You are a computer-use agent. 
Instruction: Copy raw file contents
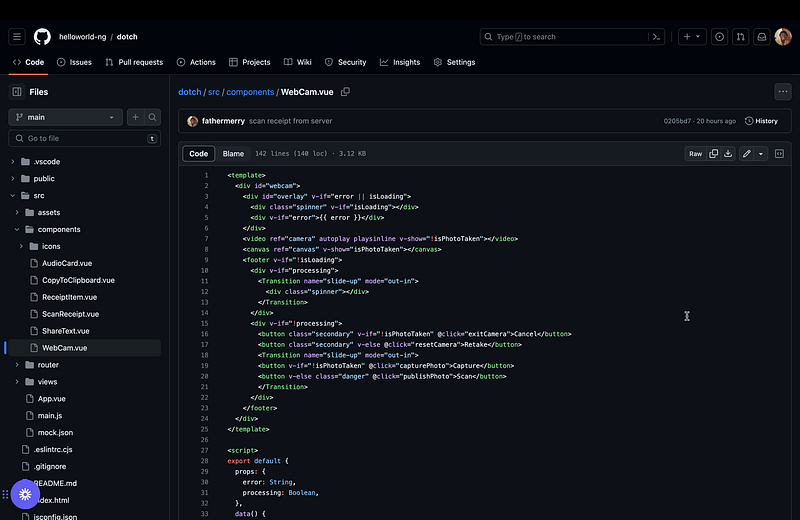(713, 154)
